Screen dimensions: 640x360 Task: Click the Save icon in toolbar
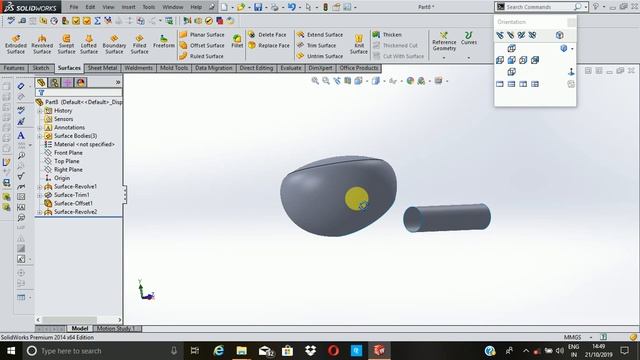(258, 7)
